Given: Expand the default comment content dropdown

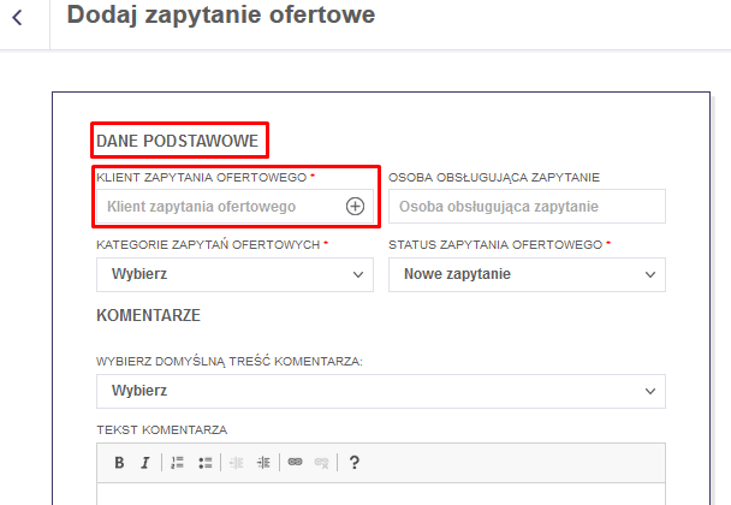Looking at the screenshot, I should coord(380,391).
